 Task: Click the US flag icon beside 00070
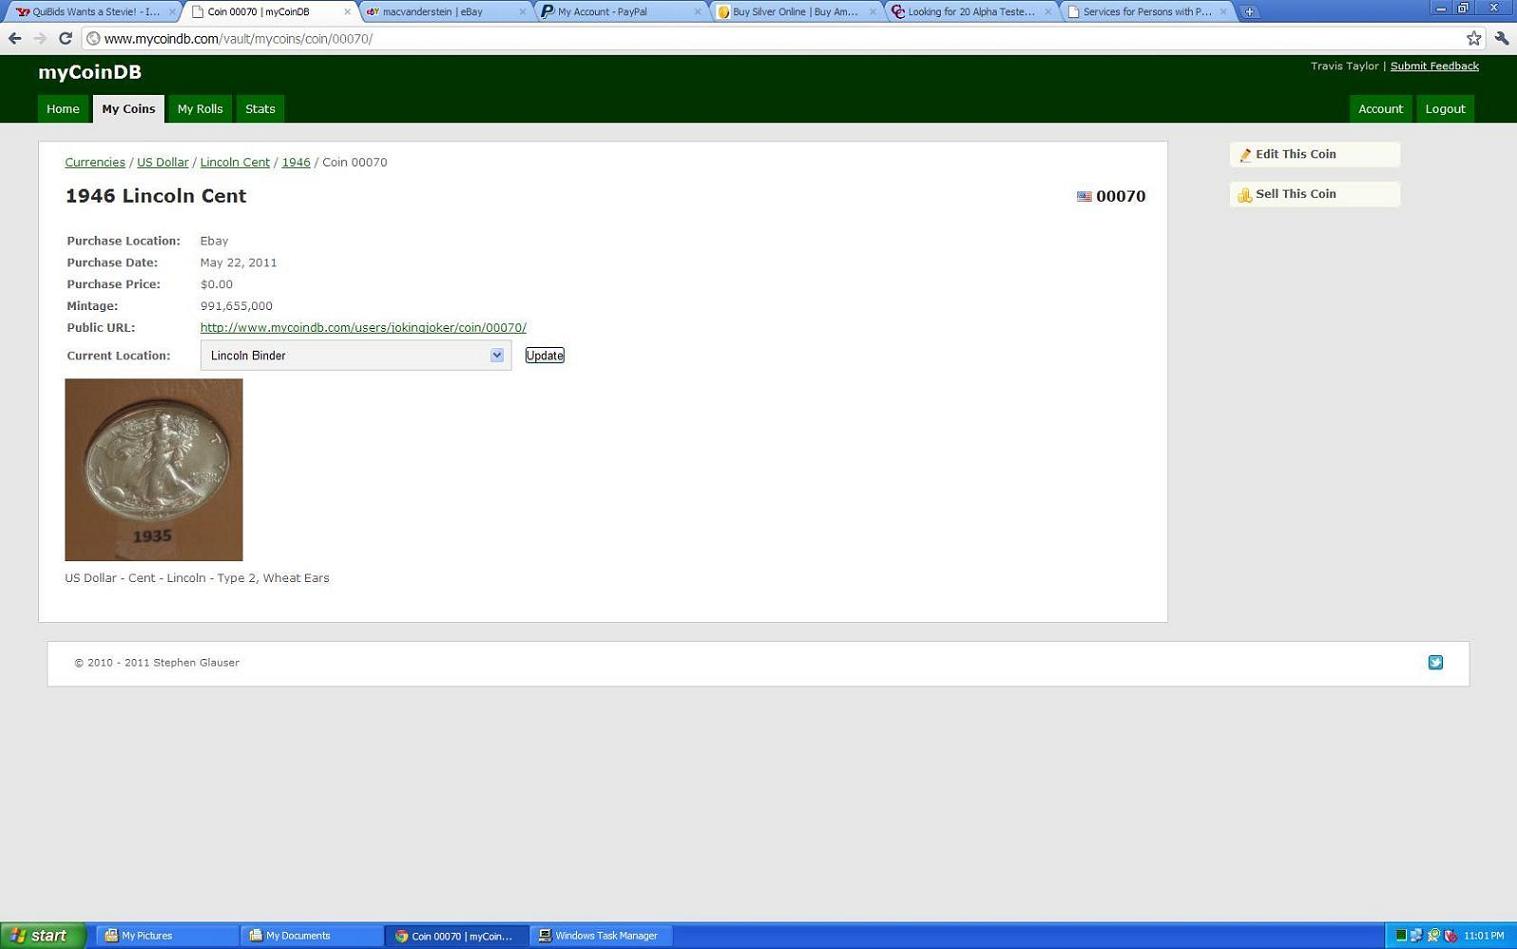point(1084,197)
